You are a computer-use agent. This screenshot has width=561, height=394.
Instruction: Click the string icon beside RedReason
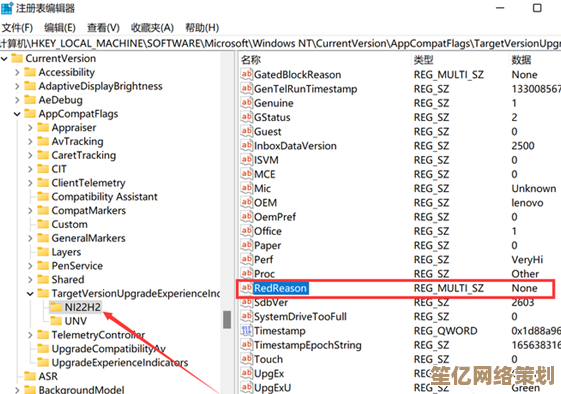247,288
